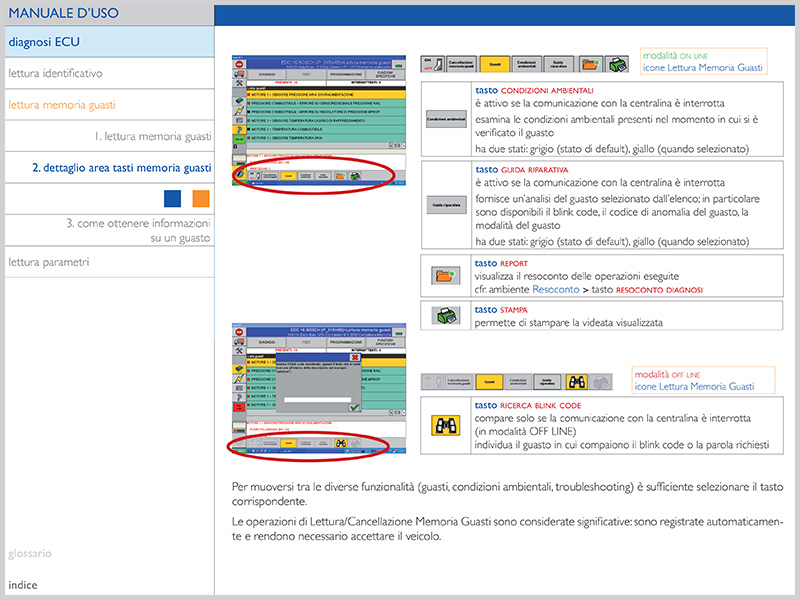
Task: Click the greyed-out printer icon in offline toolbar
Action: [603, 382]
